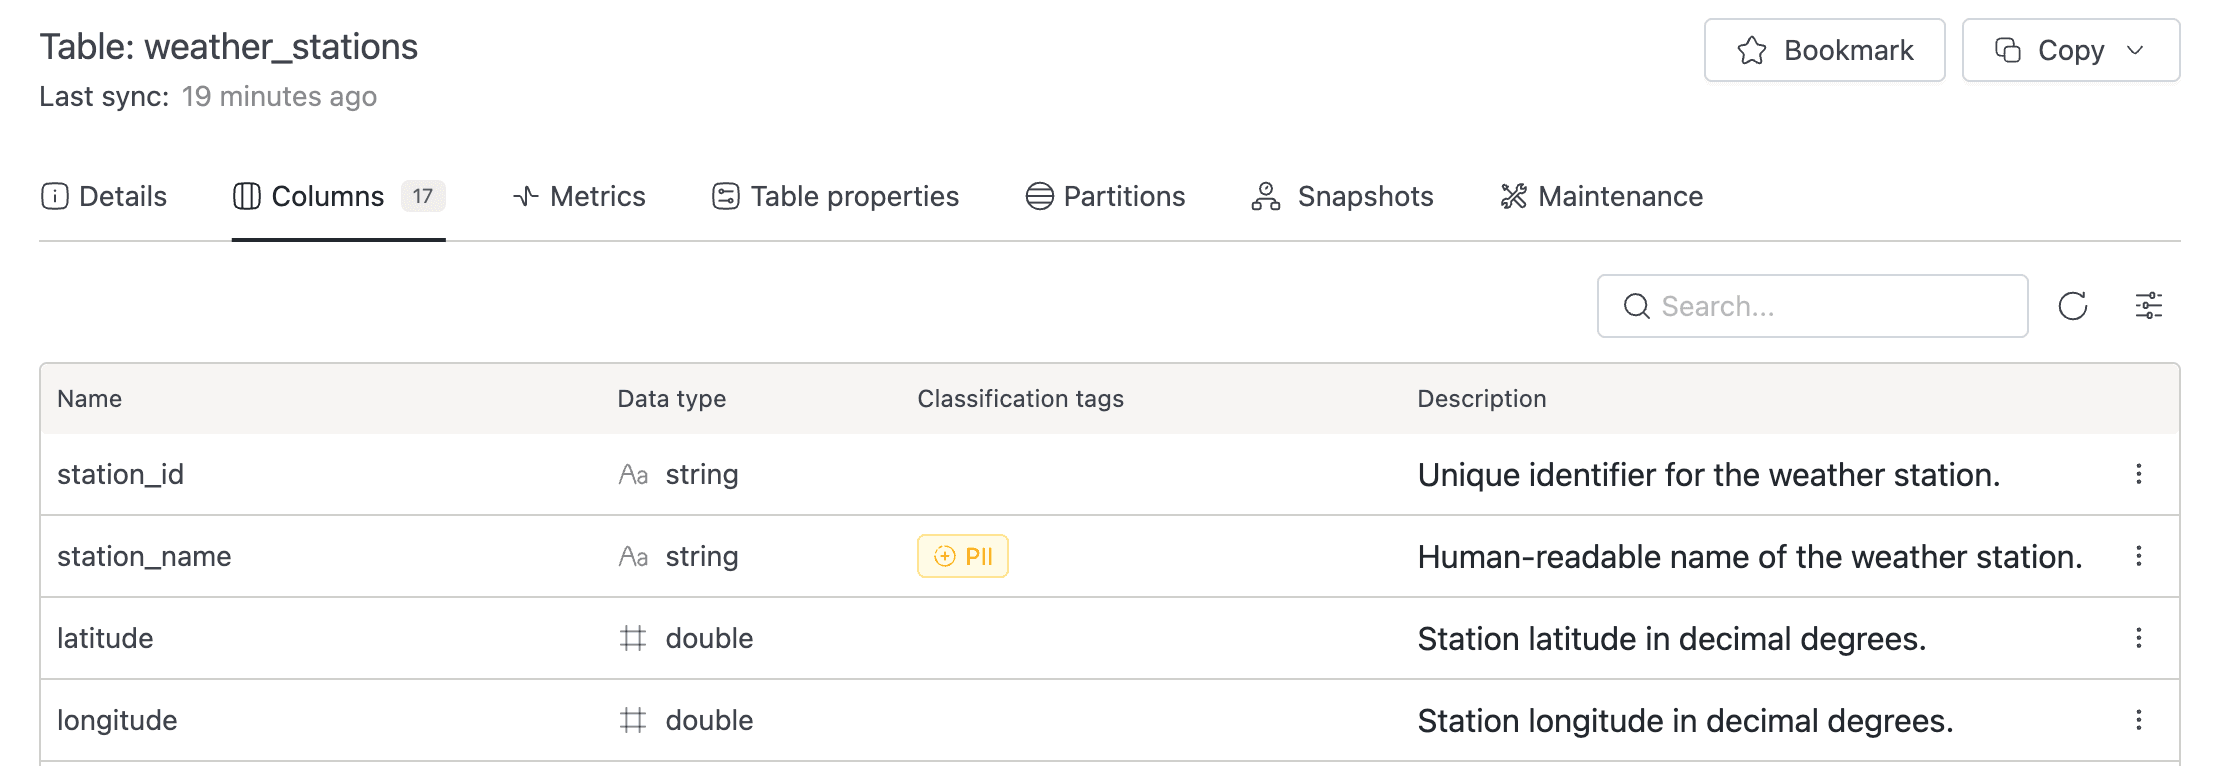This screenshot has width=2220, height=766.
Task: Switch to the Snapshots tab
Action: coord(1342,196)
